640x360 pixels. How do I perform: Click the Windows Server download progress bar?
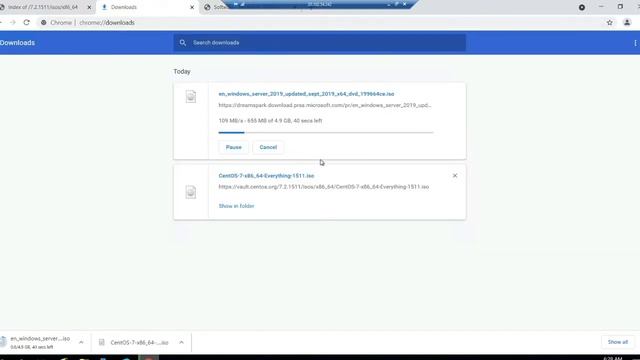[326, 133]
